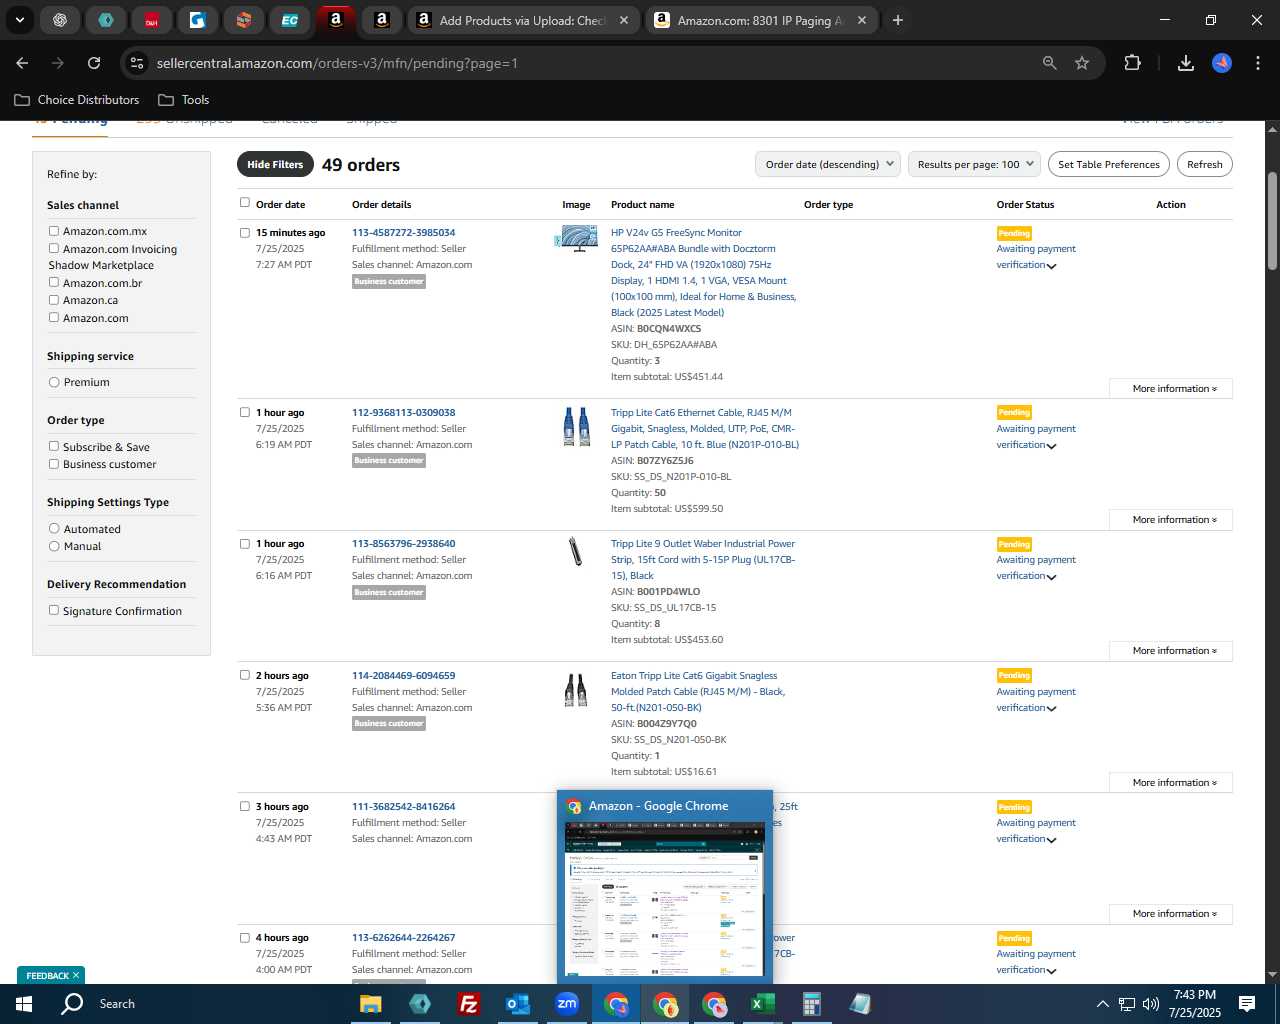Click black patch cable product thumbnail
Image resolution: width=1280 pixels, height=1024 pixels.
[x=576, y=690]
